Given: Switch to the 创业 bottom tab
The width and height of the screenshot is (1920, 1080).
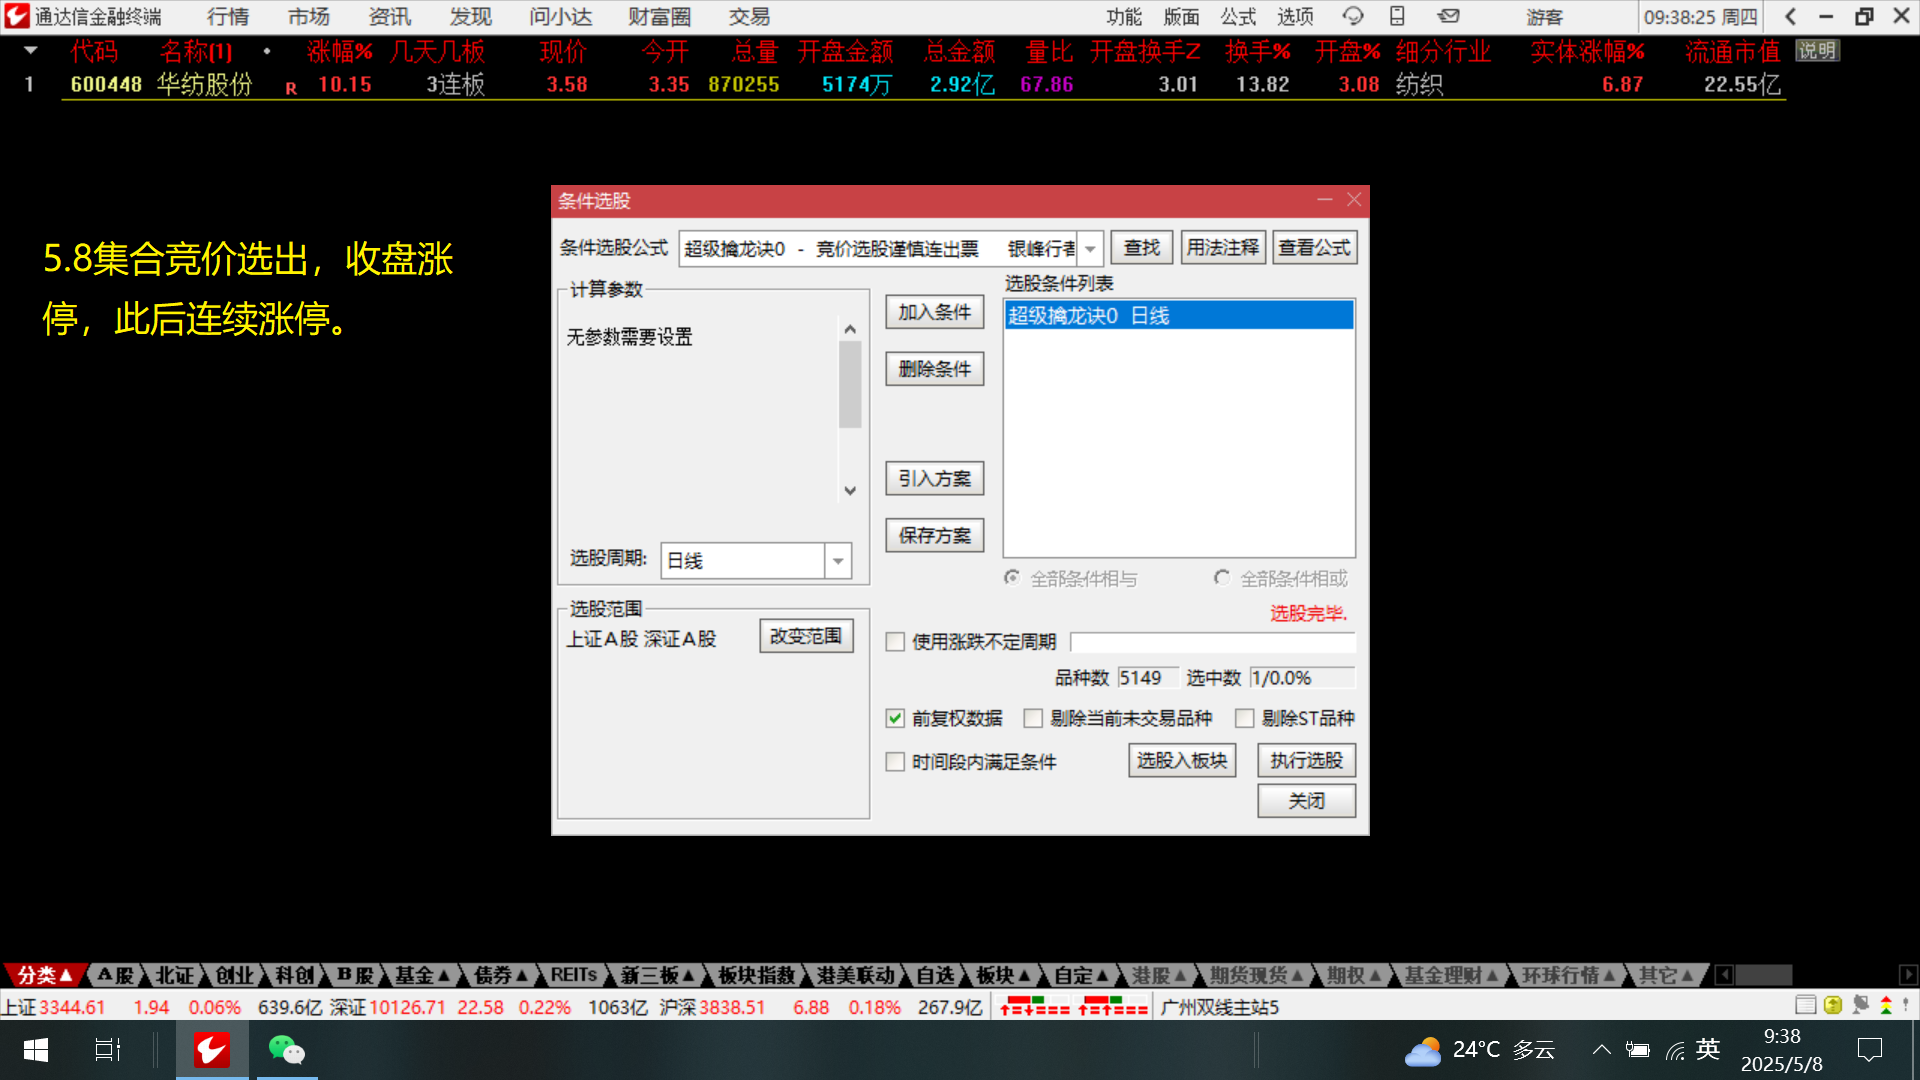Looking at the screenshot, I should [x=234, y=975].
